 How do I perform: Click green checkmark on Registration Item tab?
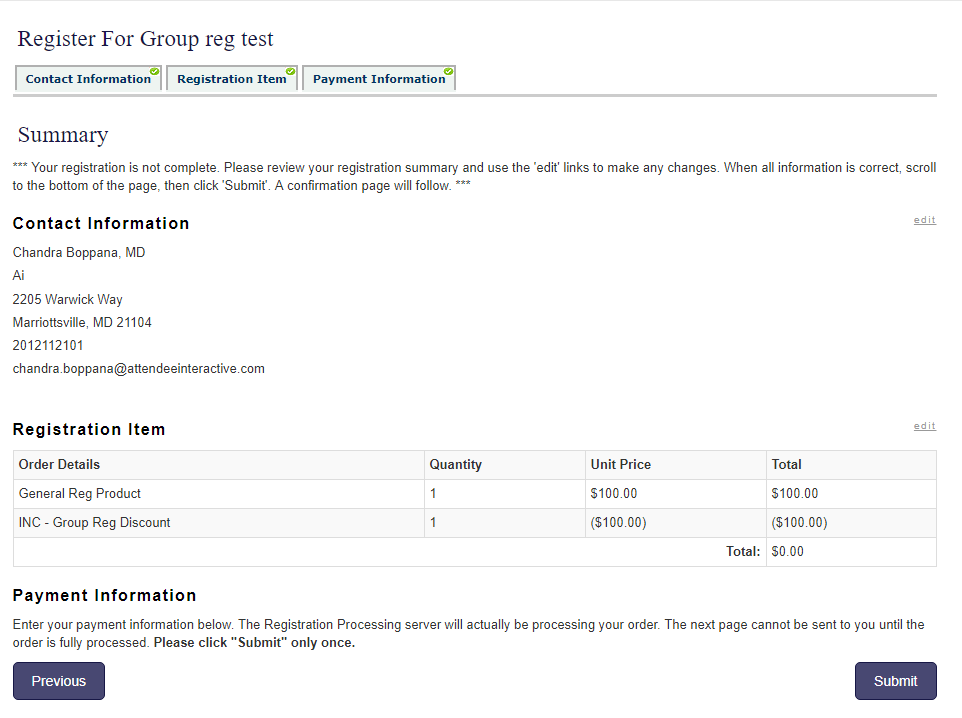[291, 71]
